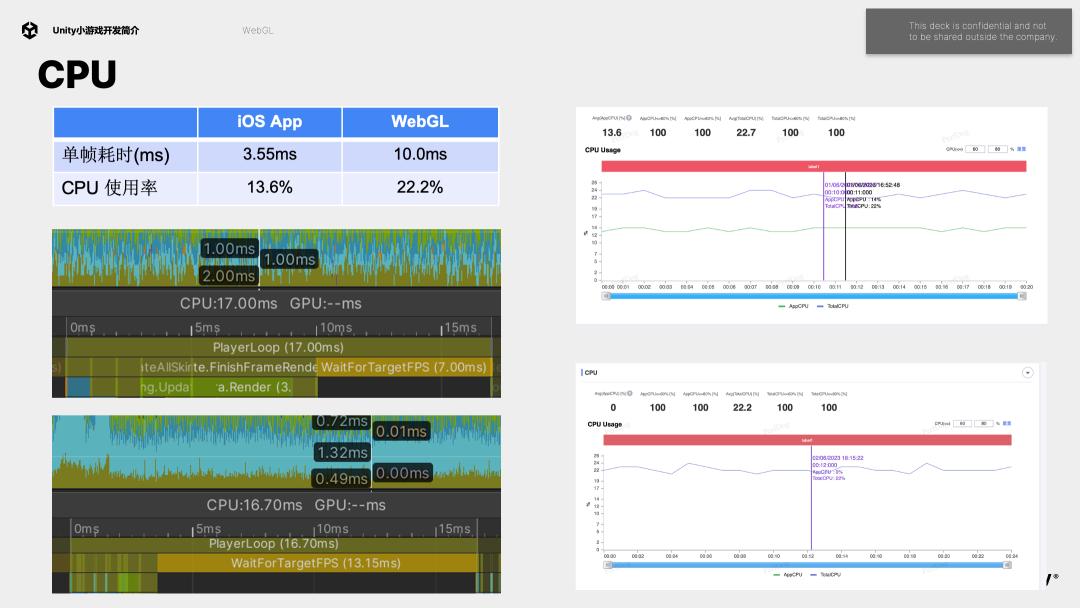Image resolution: width=1080 pixels, height=608 pixels.
Task: Click the blue reset link in top chart
Action: 1021,149
